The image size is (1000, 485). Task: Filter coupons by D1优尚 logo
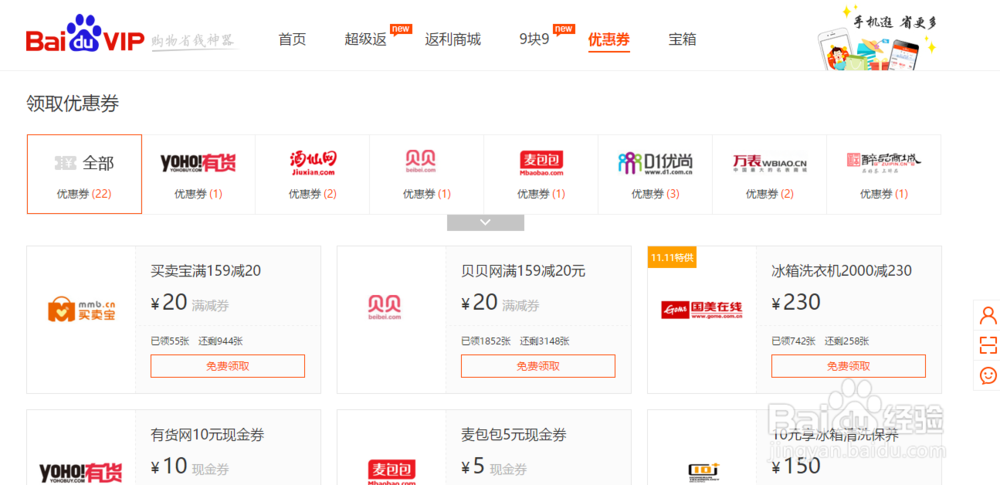coord(655,164)
